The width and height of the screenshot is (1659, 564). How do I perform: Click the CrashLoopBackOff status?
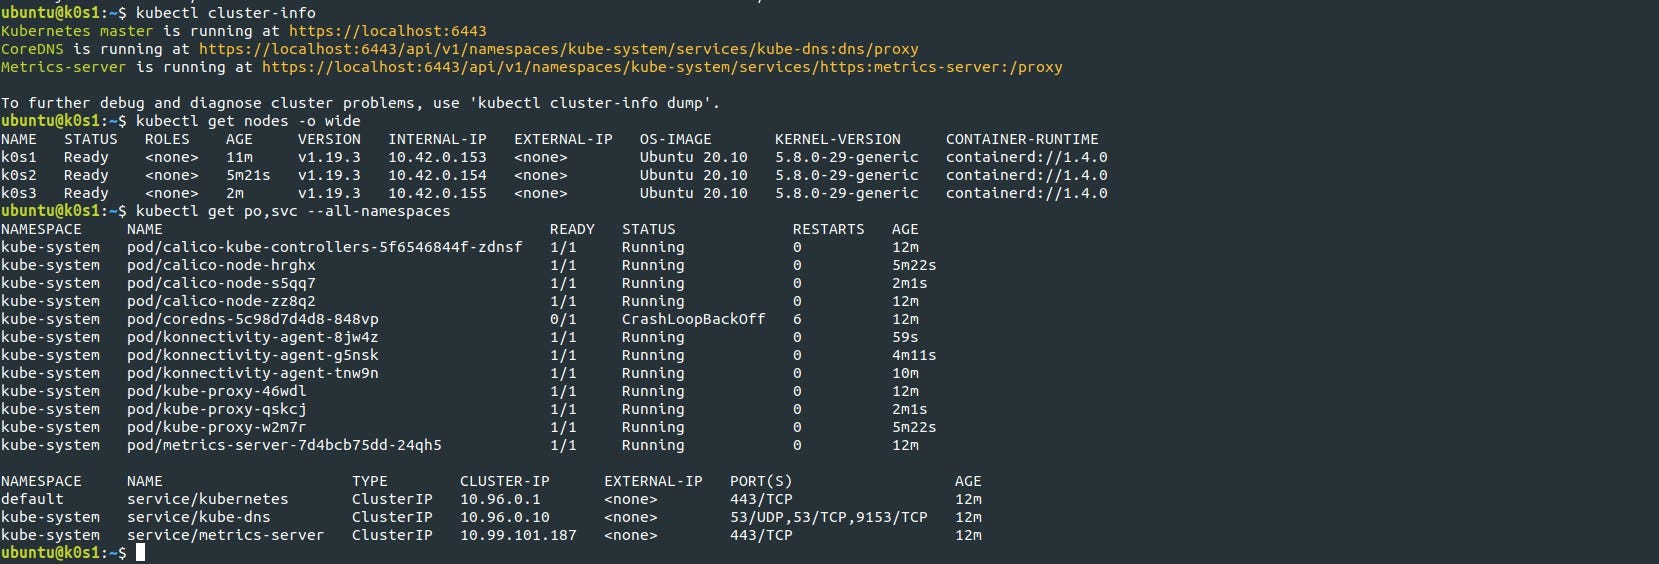click(x=693, y=319)
